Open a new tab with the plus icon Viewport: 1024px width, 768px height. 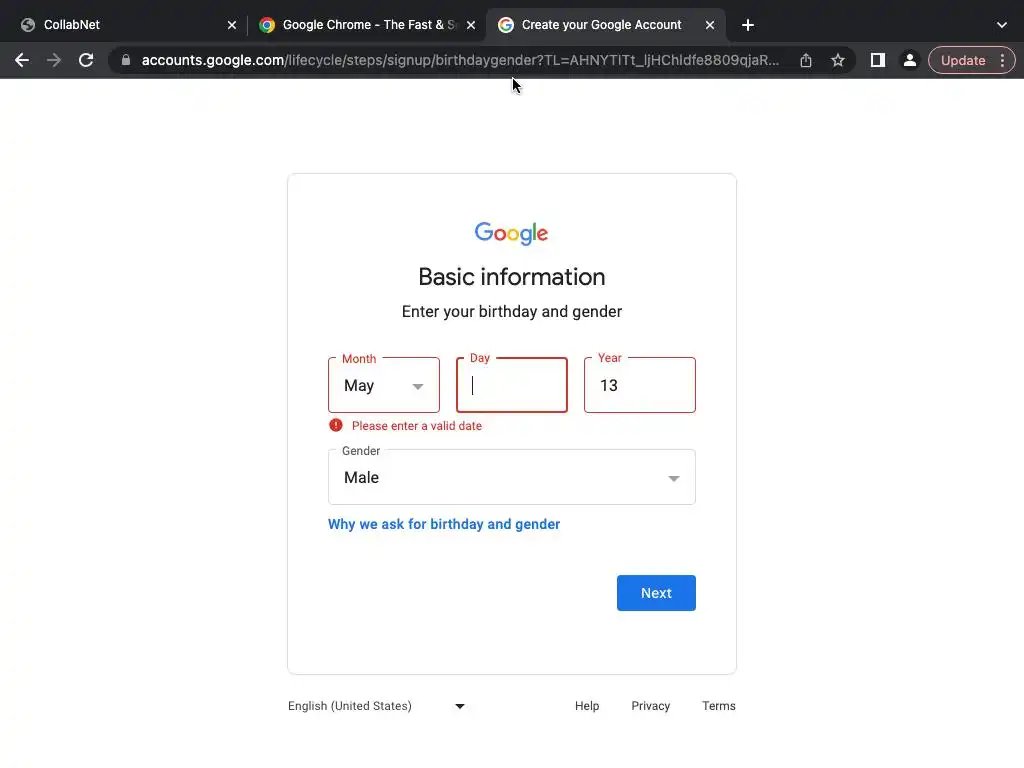click(x=748, y=25)
